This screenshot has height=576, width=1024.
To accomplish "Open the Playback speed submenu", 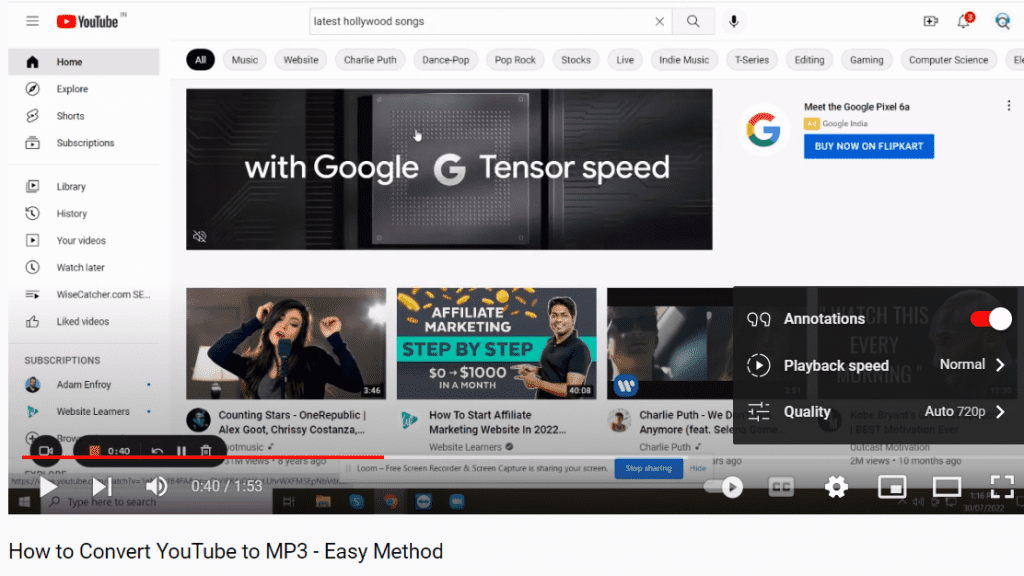I will coord(878,365).
